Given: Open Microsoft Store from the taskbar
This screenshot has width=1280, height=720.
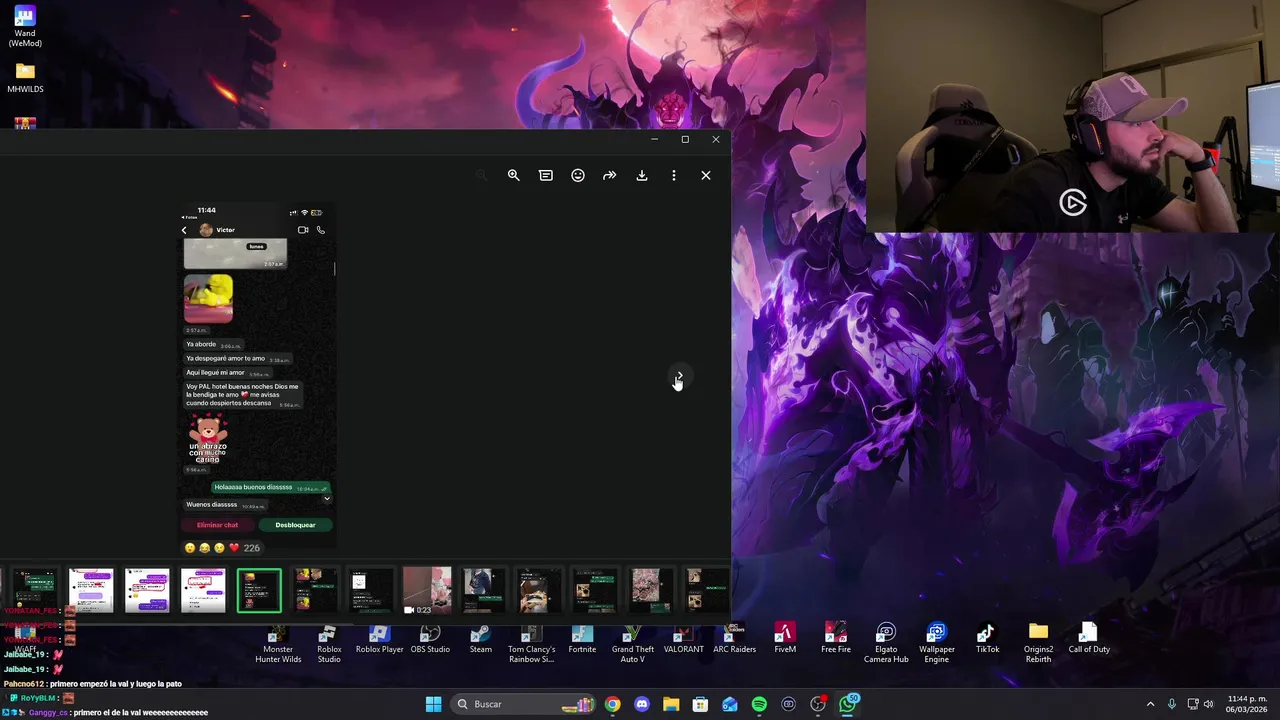Looking at the screenshot, I should 700,704.
